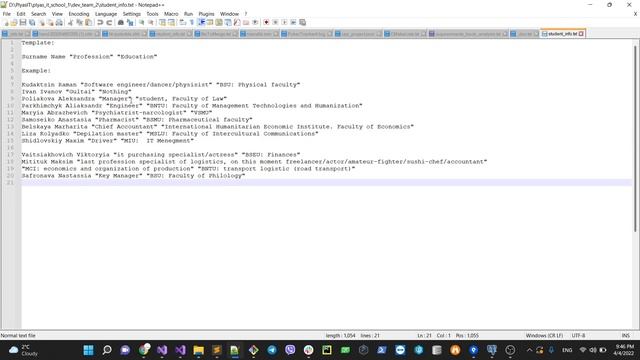Click the New file toolbar icon
Screen dimensions: 640x360
point(6,22)
